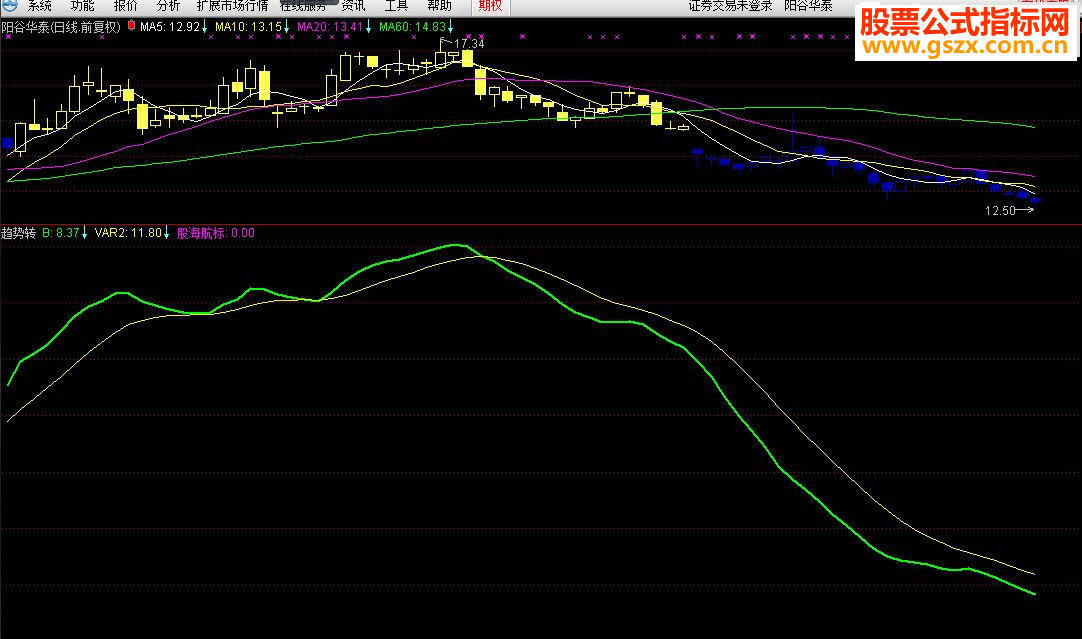The height and width of the screenshot is (639, 1082).
Task: Click the 证券交易未登录 status text
Action: [x=730, y=6]
